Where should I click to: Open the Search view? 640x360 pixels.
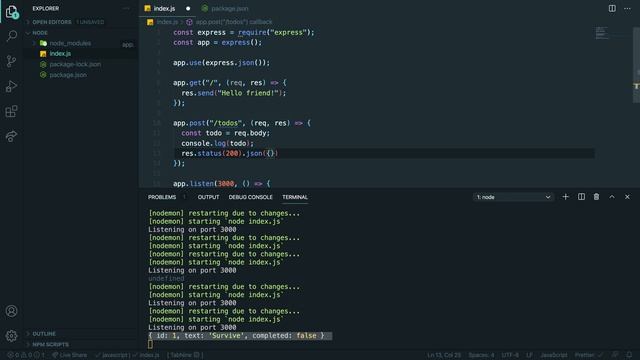click(x=11, y=36)
